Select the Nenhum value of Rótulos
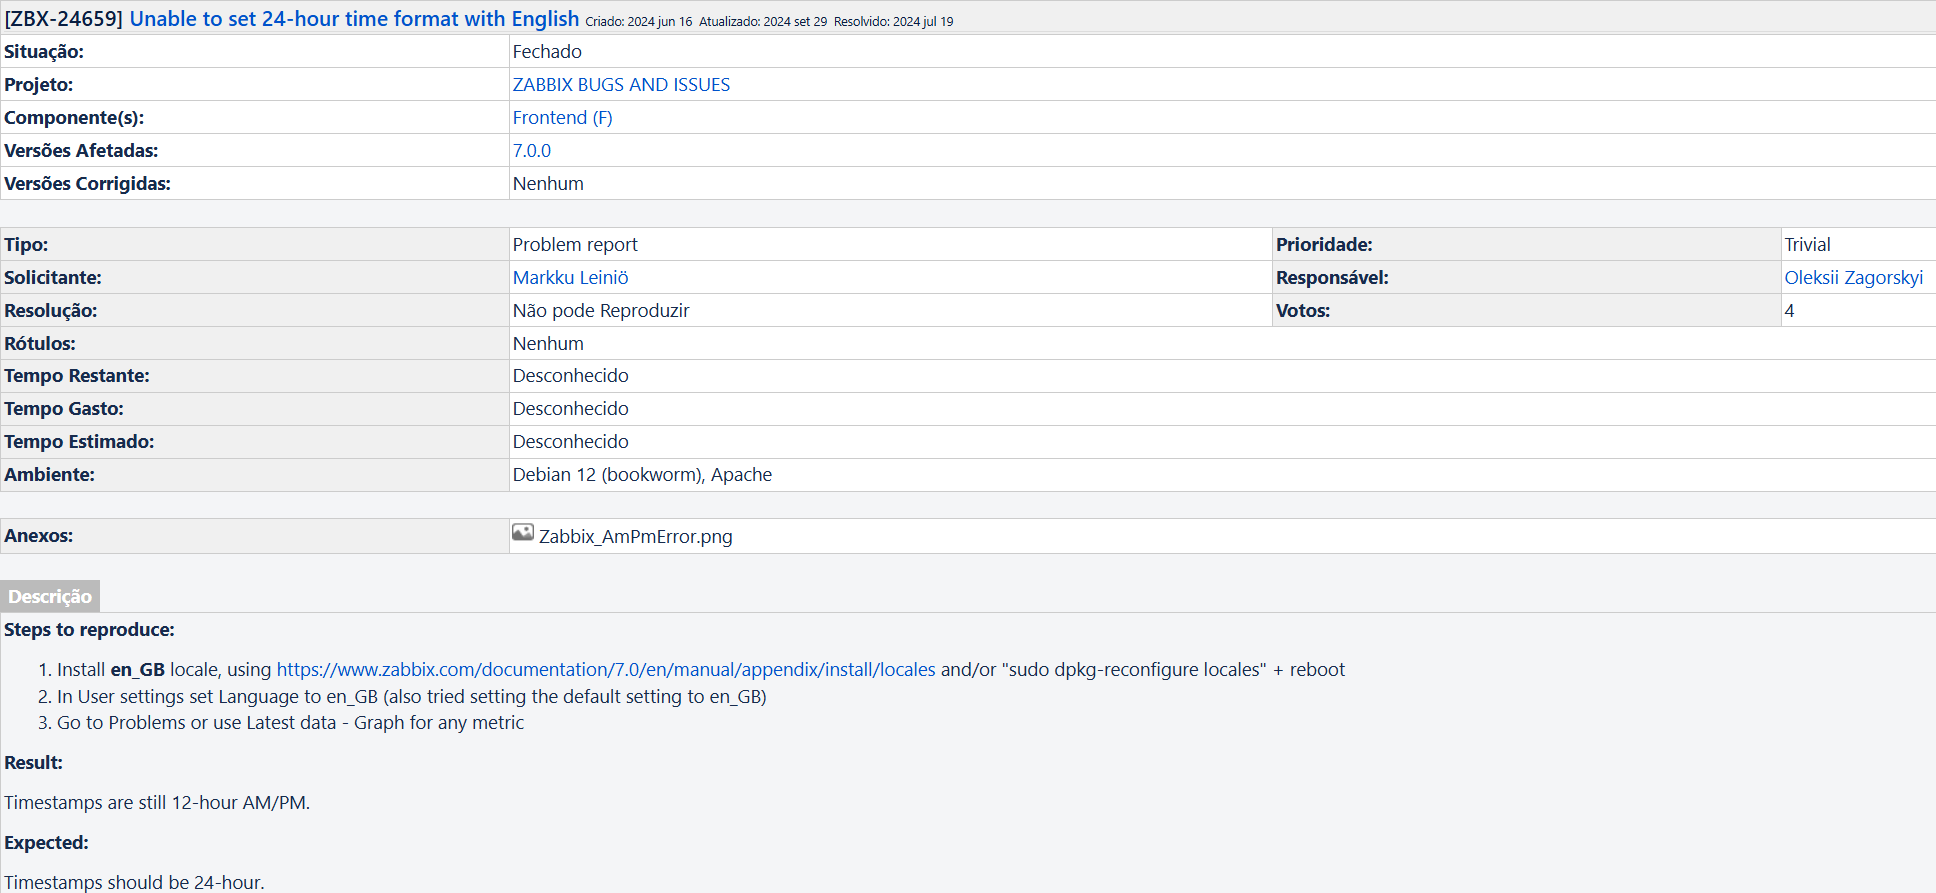 coord(548,344)
